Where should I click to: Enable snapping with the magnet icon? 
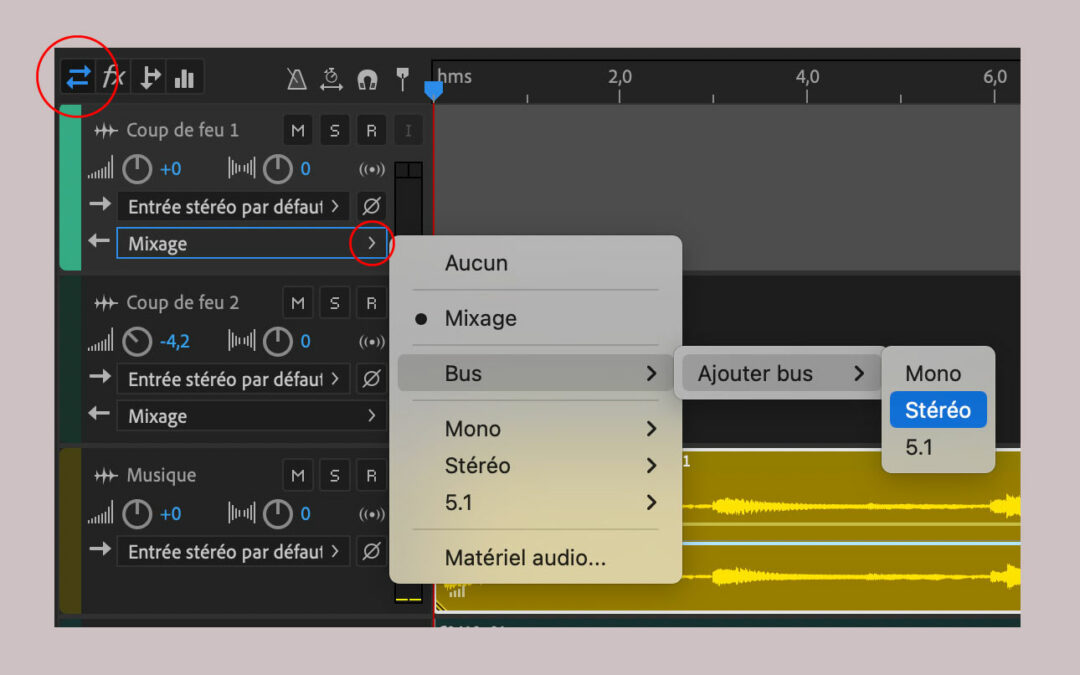368,78
